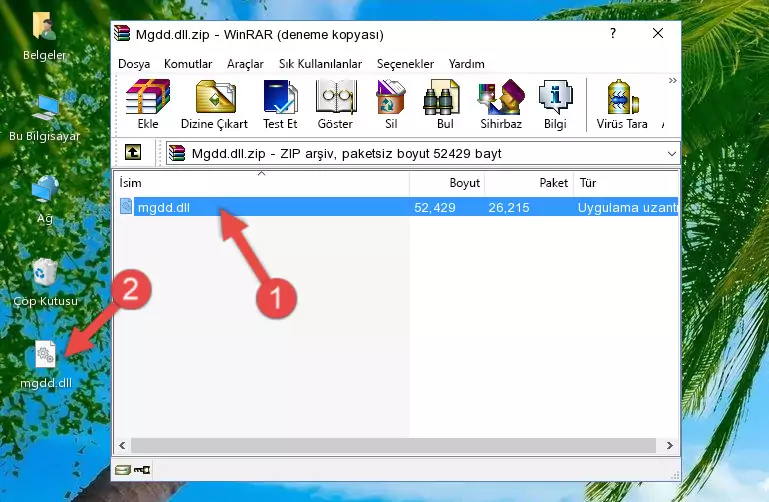Close the WinRAR window
Screen dimensions: 769x502
click(x=658, y=33)
